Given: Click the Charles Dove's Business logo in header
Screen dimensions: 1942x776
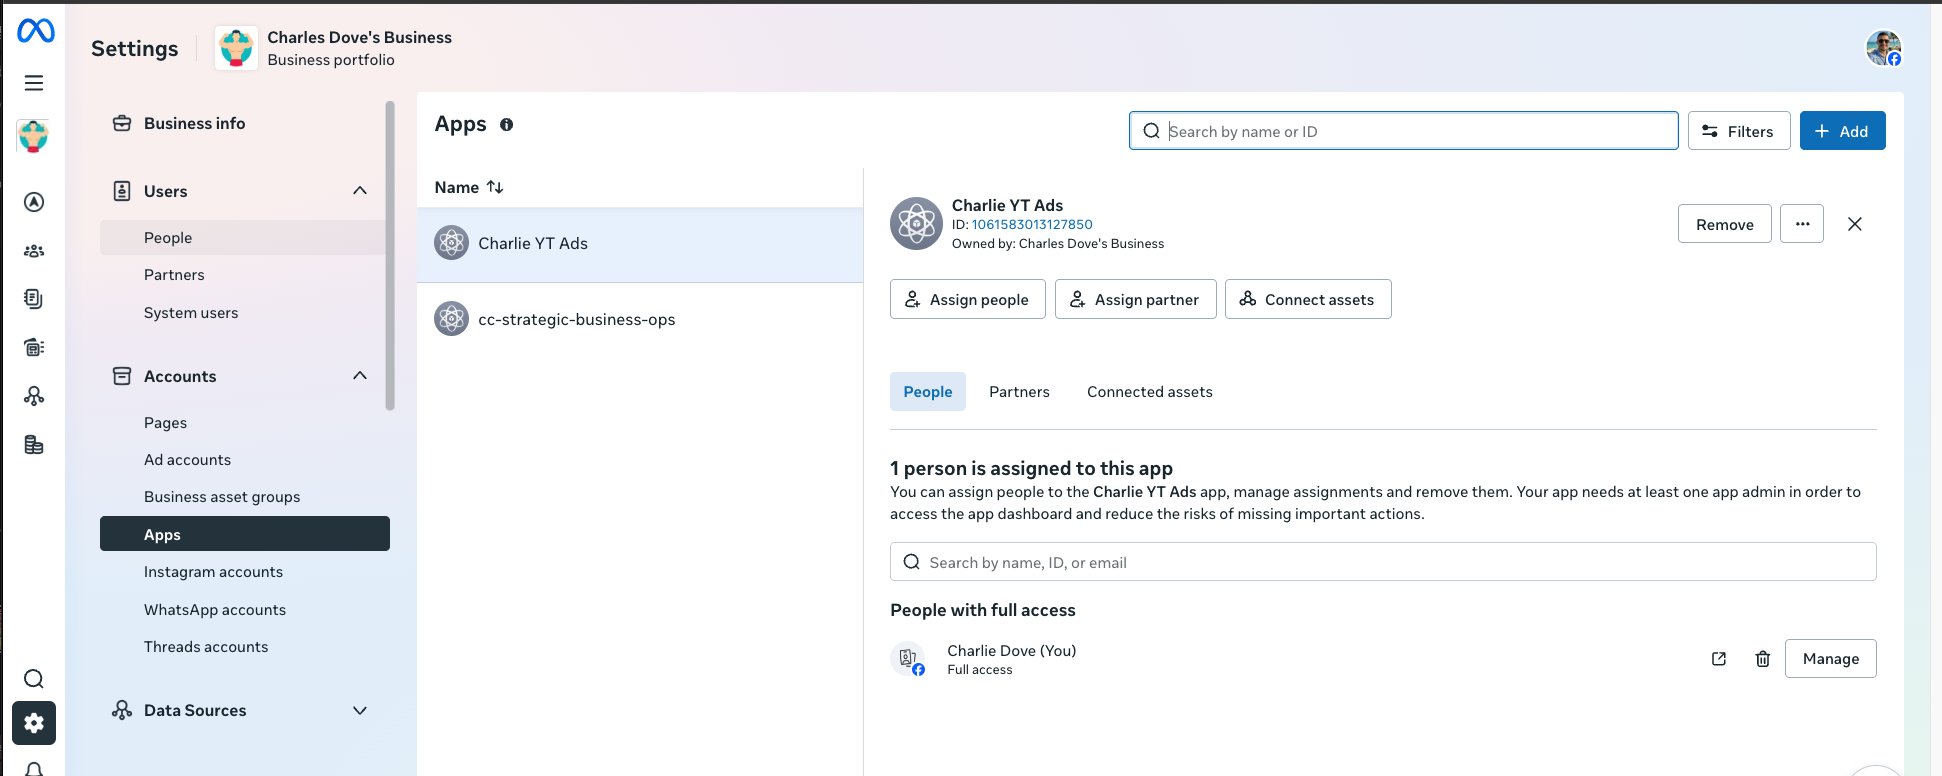Looking at the screenshot, I should click(237, 48).
